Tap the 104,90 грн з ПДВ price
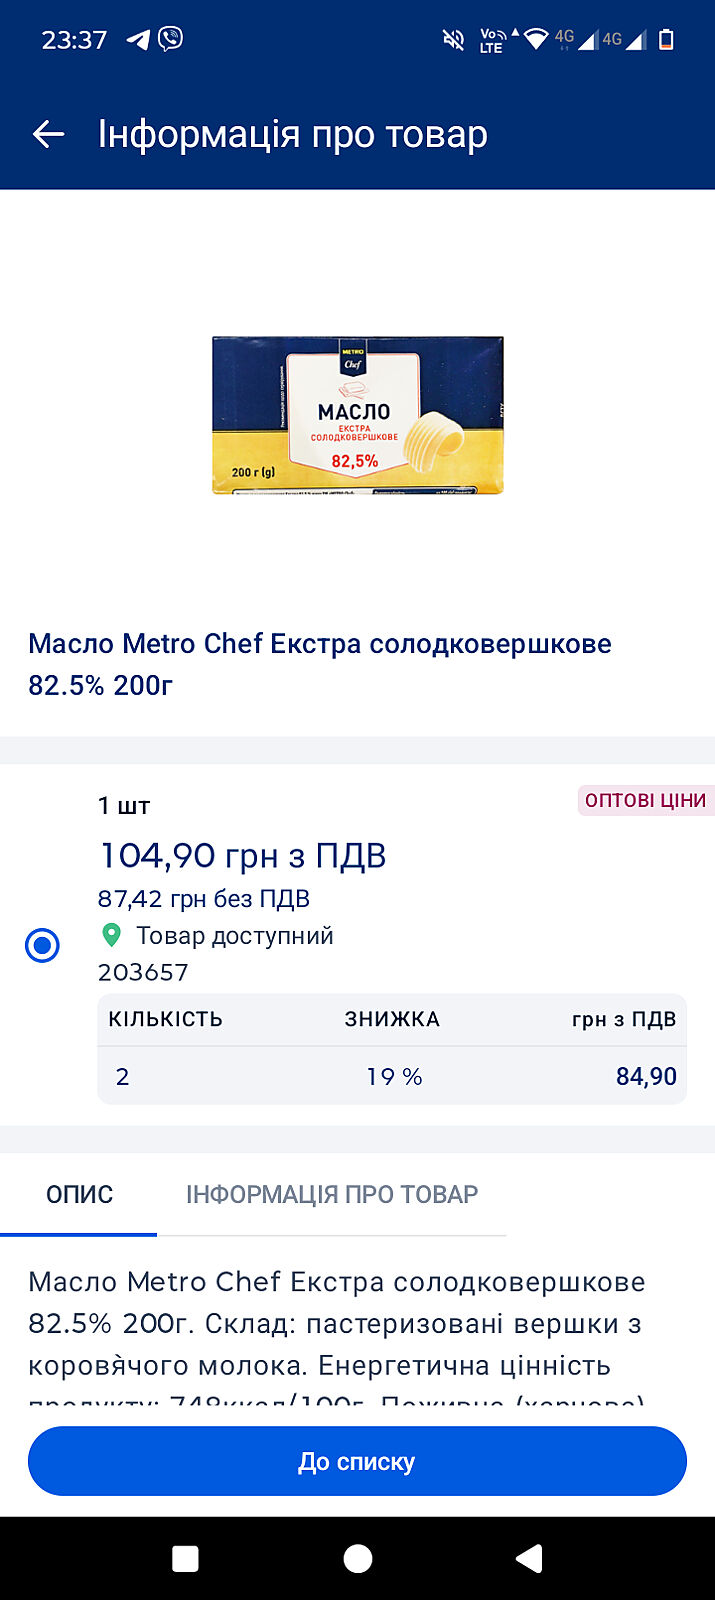 [x=243, y=856]
